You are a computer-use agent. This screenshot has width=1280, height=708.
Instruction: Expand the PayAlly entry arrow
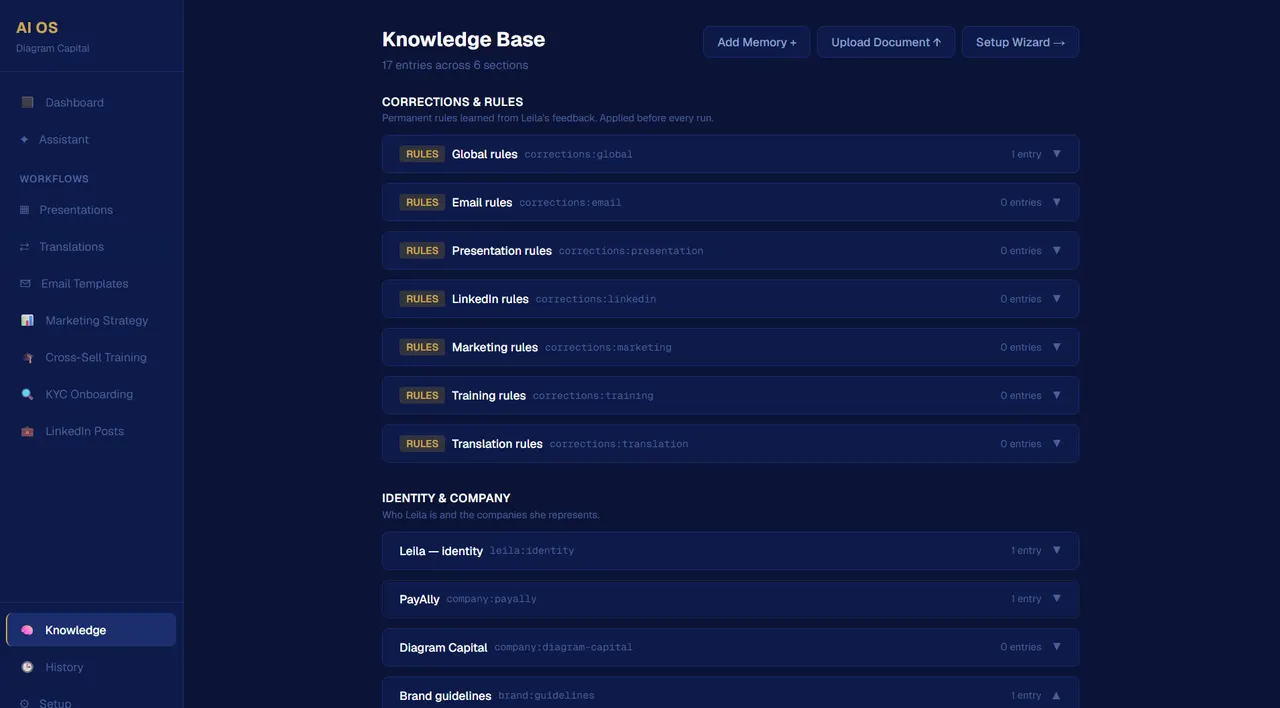point(1056,598)
